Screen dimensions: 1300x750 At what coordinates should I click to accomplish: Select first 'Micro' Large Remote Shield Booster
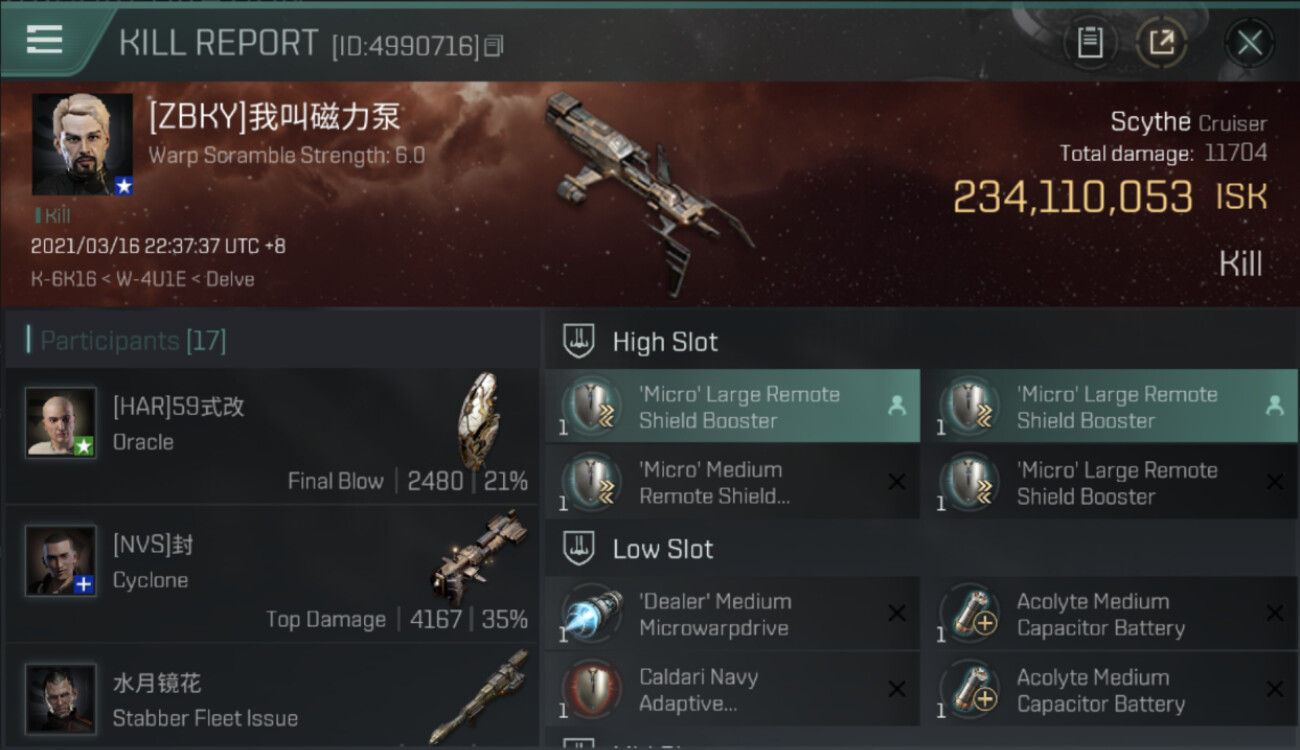point(732,406)
